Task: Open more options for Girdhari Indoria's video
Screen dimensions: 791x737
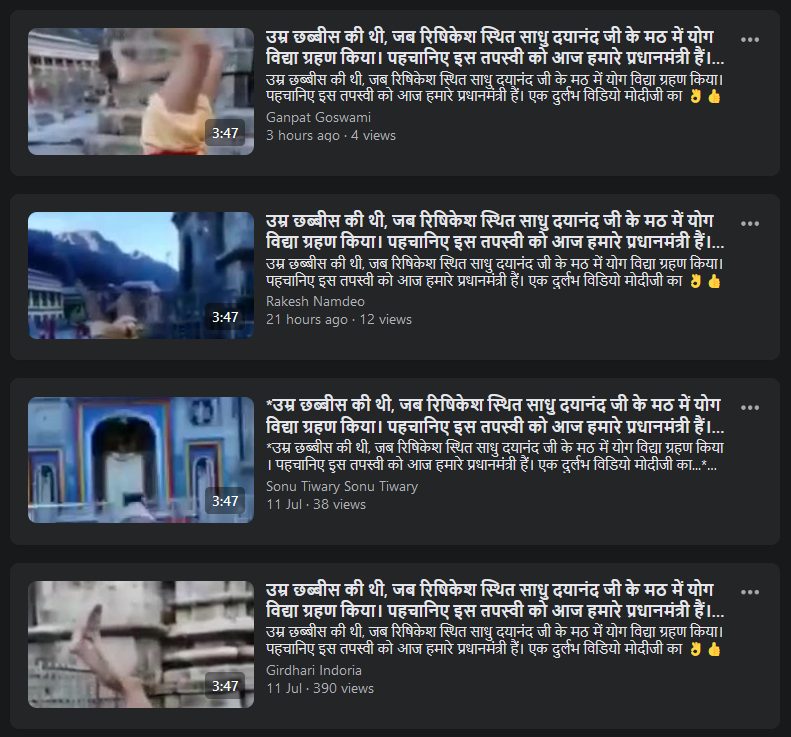Action: point(750,592)
